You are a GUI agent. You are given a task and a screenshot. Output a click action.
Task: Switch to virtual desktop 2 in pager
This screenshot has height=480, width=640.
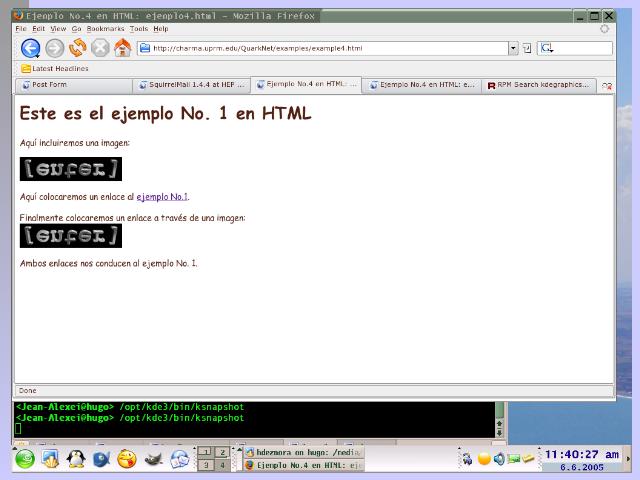point(224,453)
